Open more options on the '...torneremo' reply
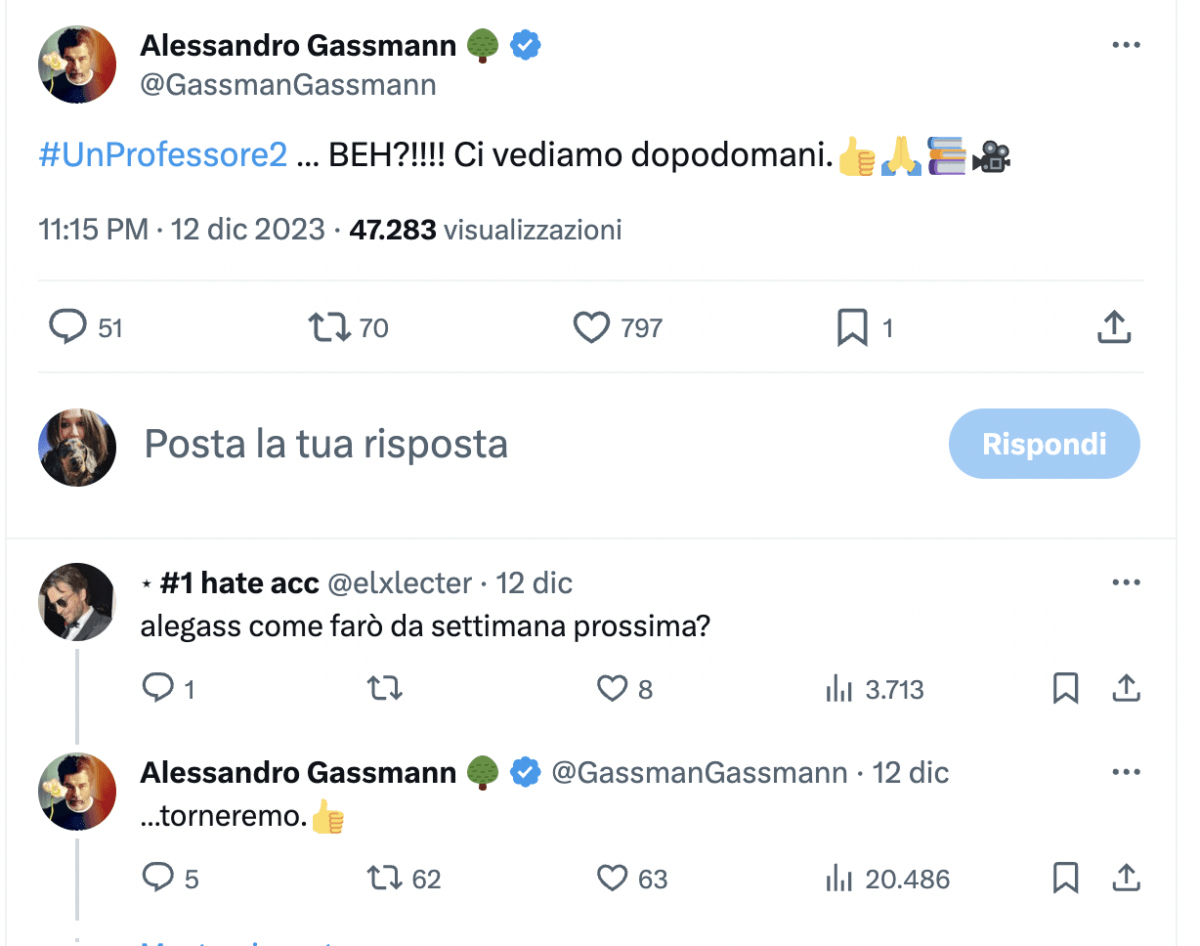The height and width of the screenshot is (946, 1200). (x=1127, y=771)
